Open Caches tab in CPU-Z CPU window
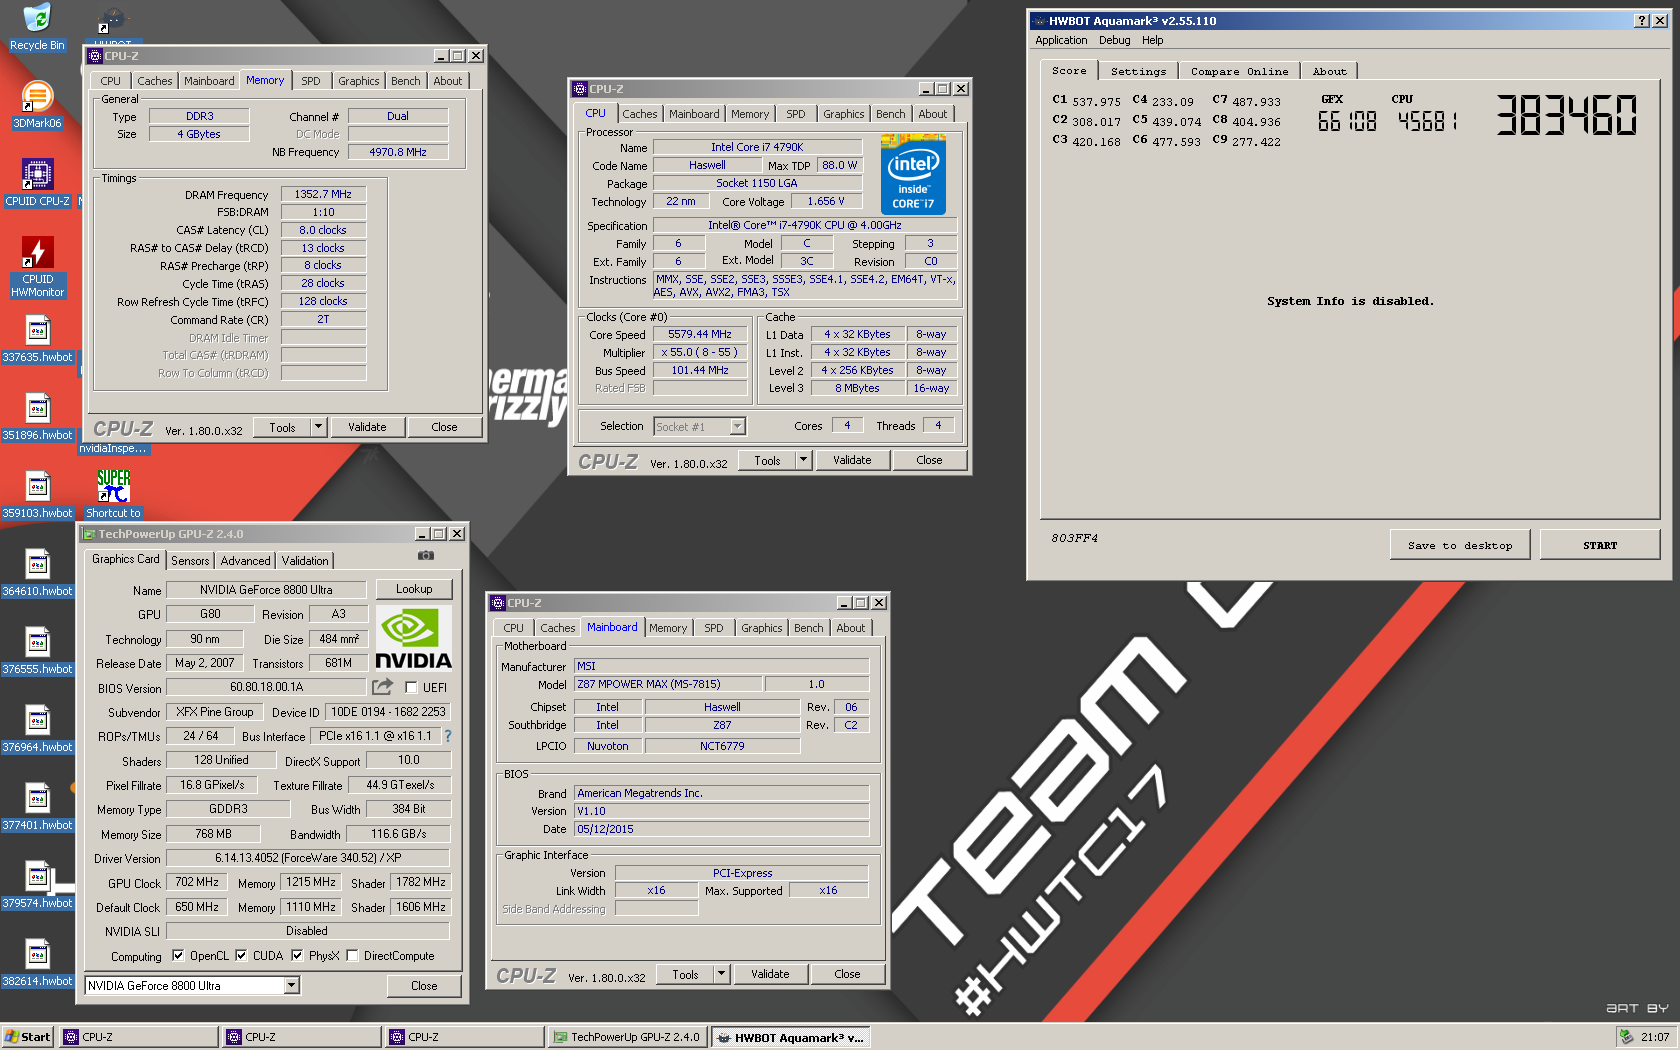 (x=640, y=114)
